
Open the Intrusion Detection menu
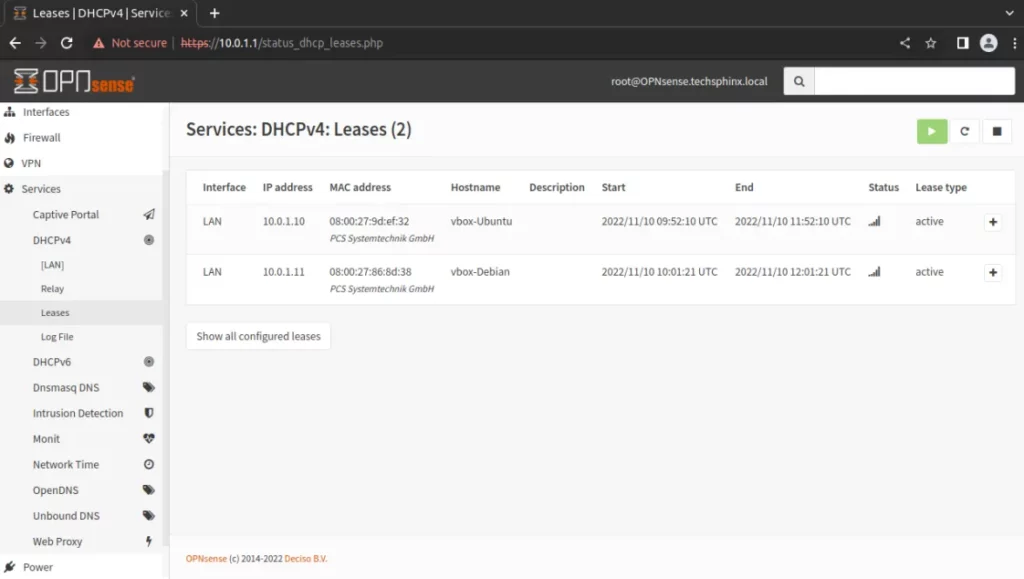click(x=78, y=413)
